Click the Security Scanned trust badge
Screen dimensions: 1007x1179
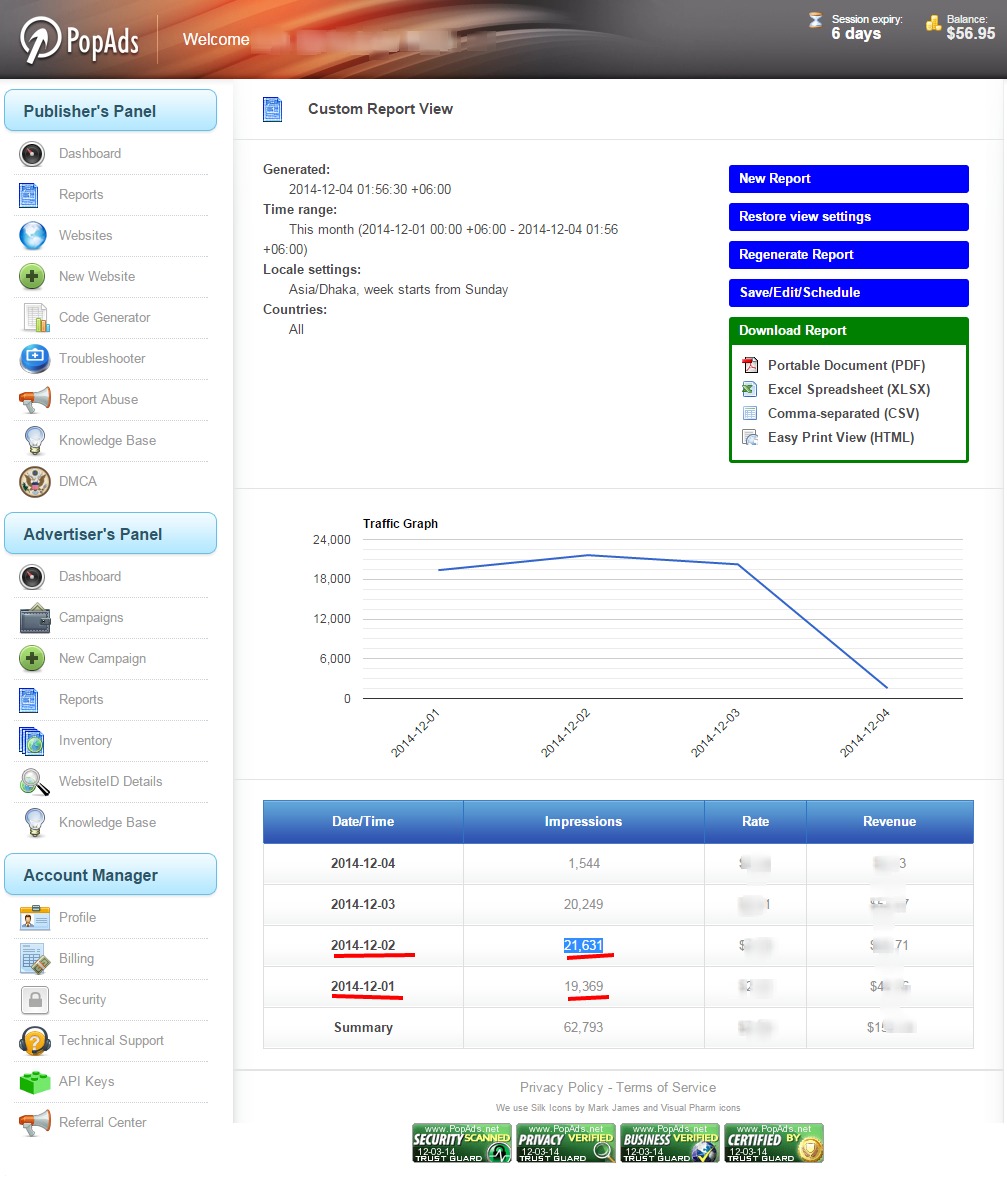(x=462, y=1144)
